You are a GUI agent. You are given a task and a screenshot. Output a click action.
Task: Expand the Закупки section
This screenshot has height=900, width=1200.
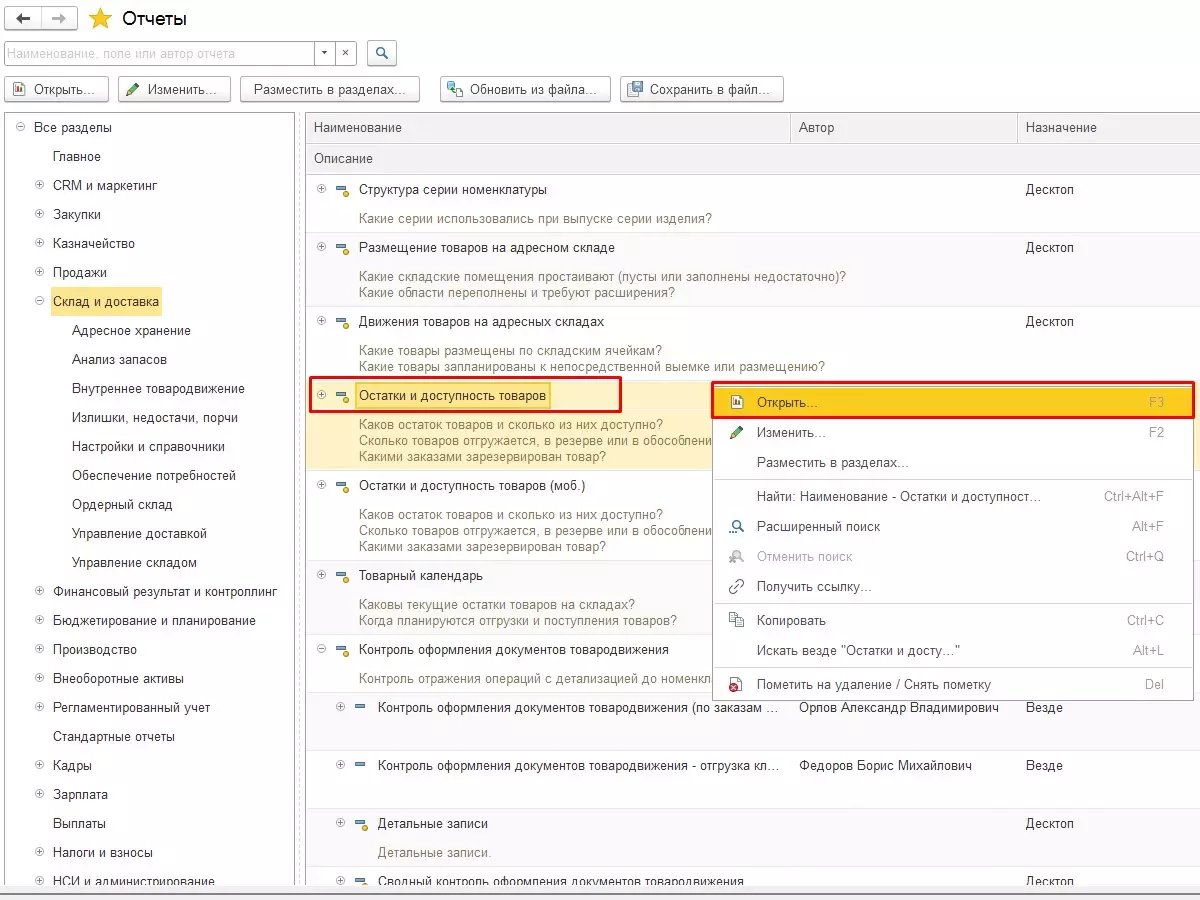point(40,214)
